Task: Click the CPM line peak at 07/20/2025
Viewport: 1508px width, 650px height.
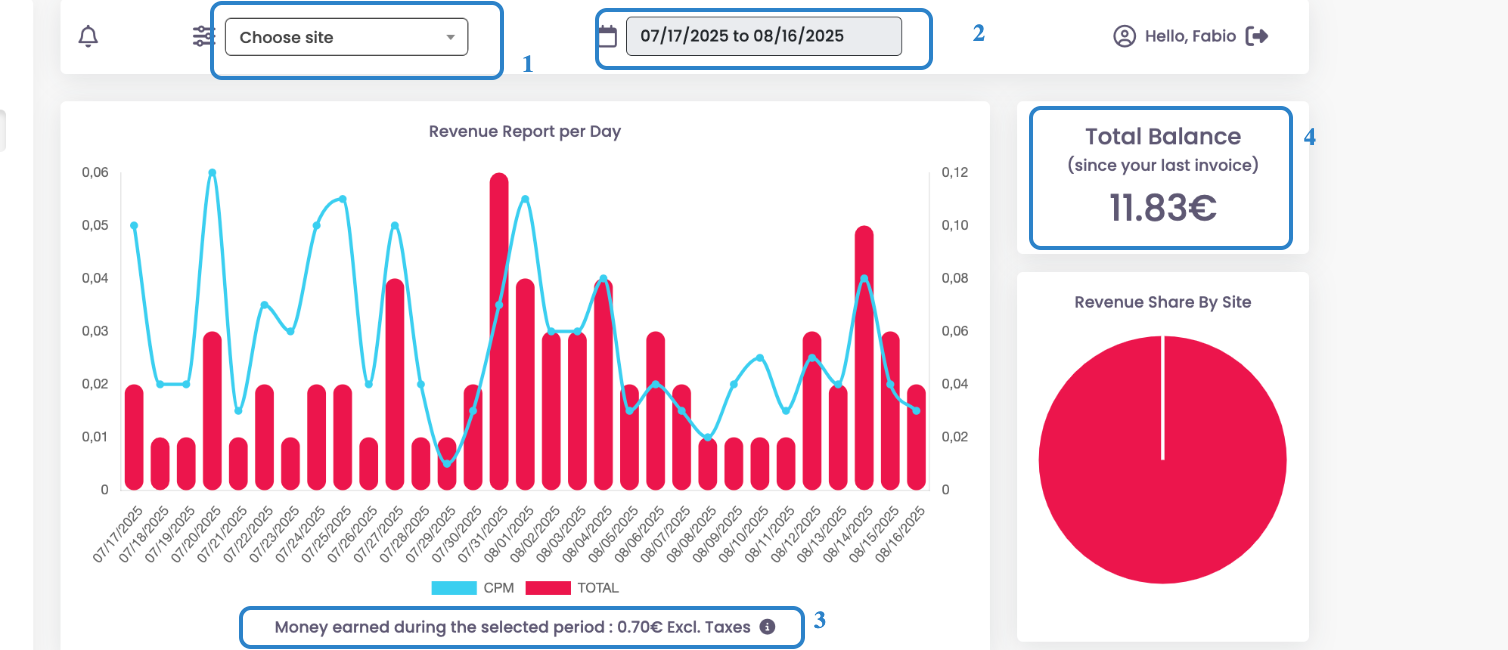Action: coord(212,172)
